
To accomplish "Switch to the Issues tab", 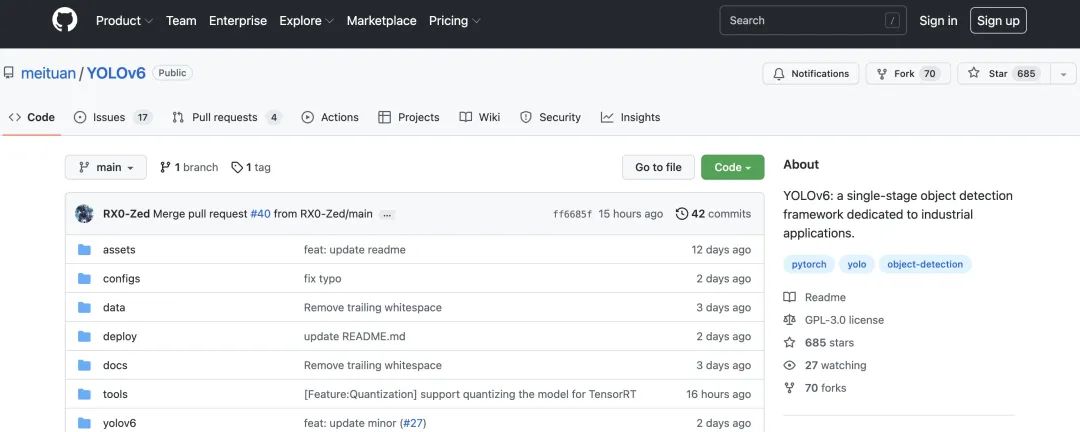I will [x=112, y=117].
